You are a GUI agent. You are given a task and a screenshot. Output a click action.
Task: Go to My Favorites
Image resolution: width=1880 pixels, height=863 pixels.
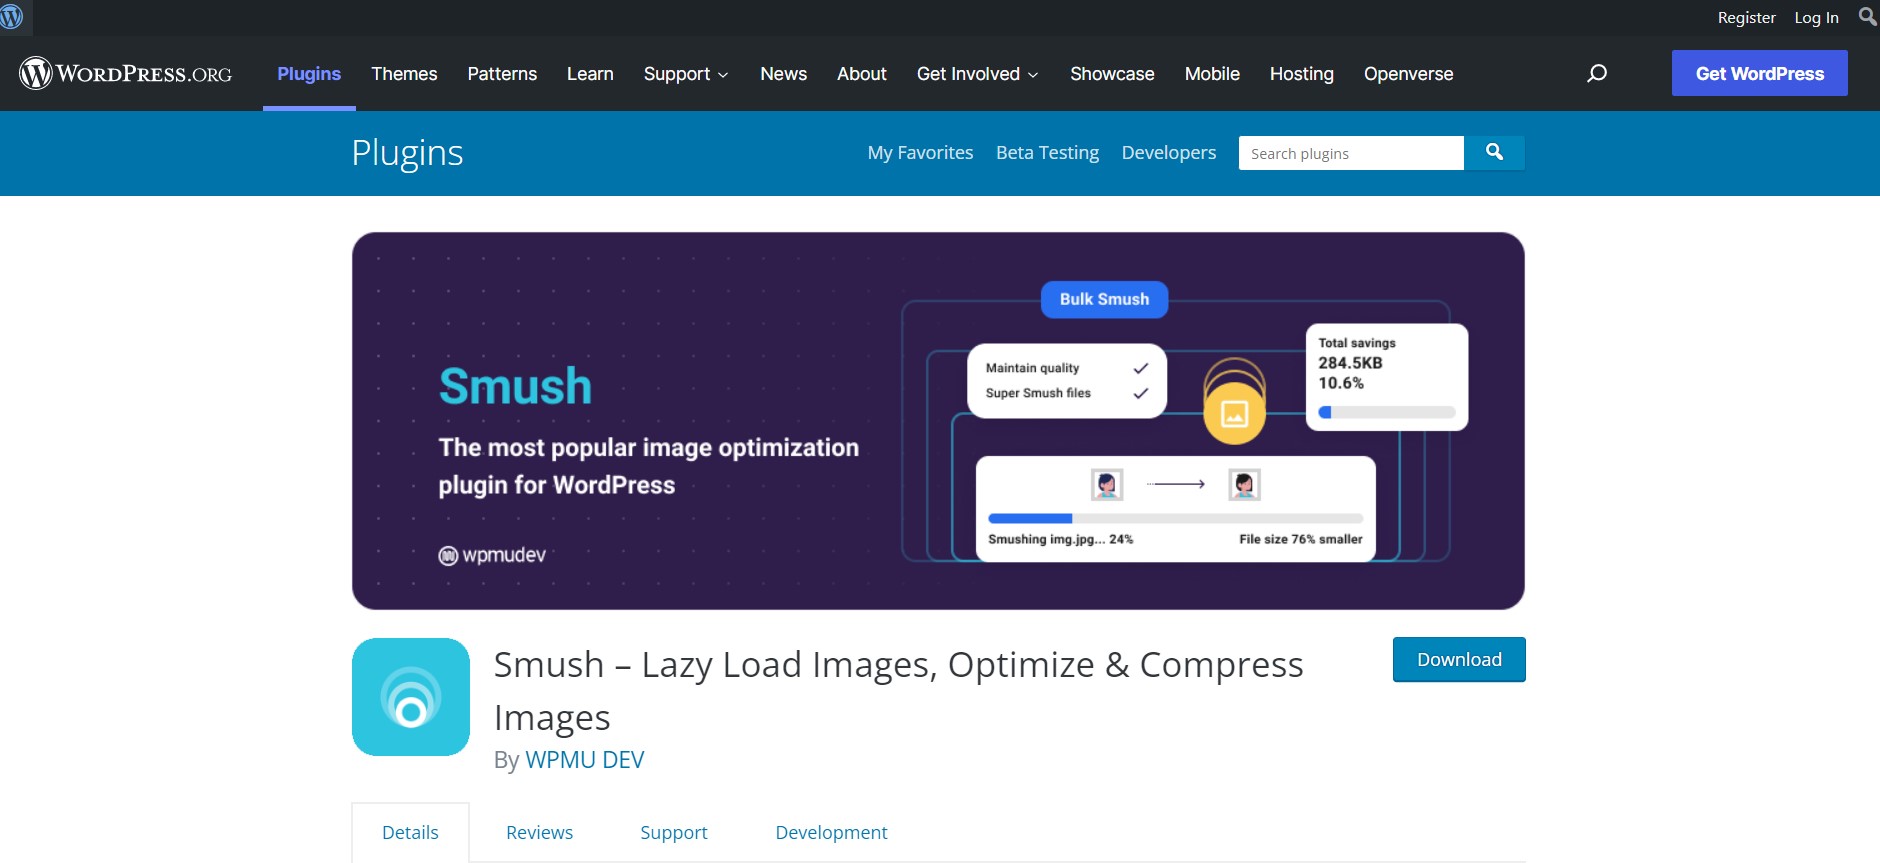pyautogui.click(x=920, y=153)
